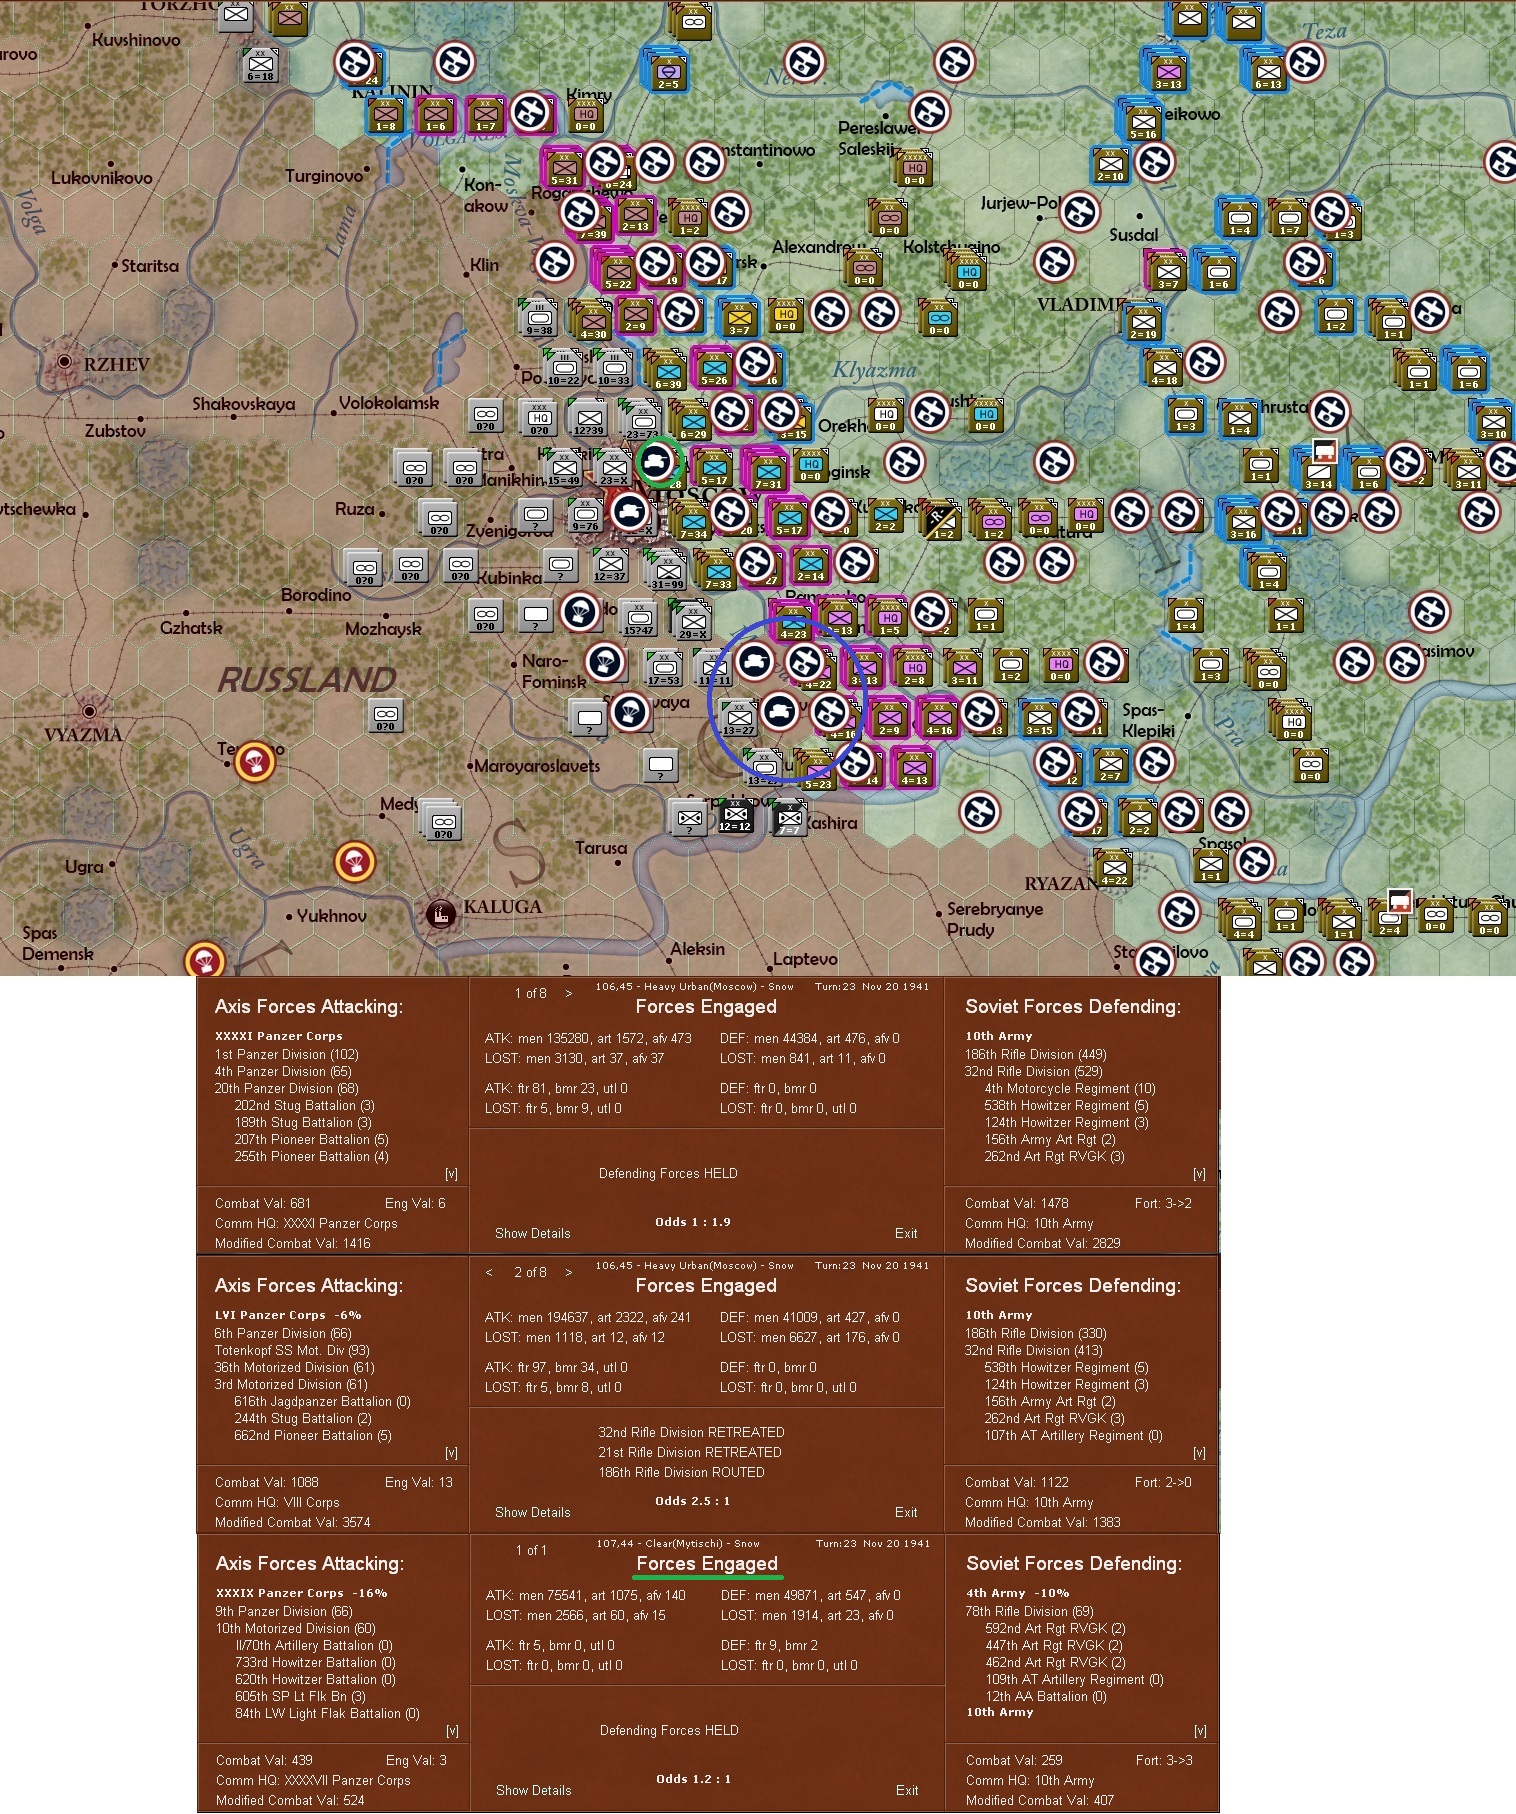This screenshot has height=1814, width=1516.
Task: Expand Axis unit list in LVI Panzer Corps report
Action: [451, 1453]
